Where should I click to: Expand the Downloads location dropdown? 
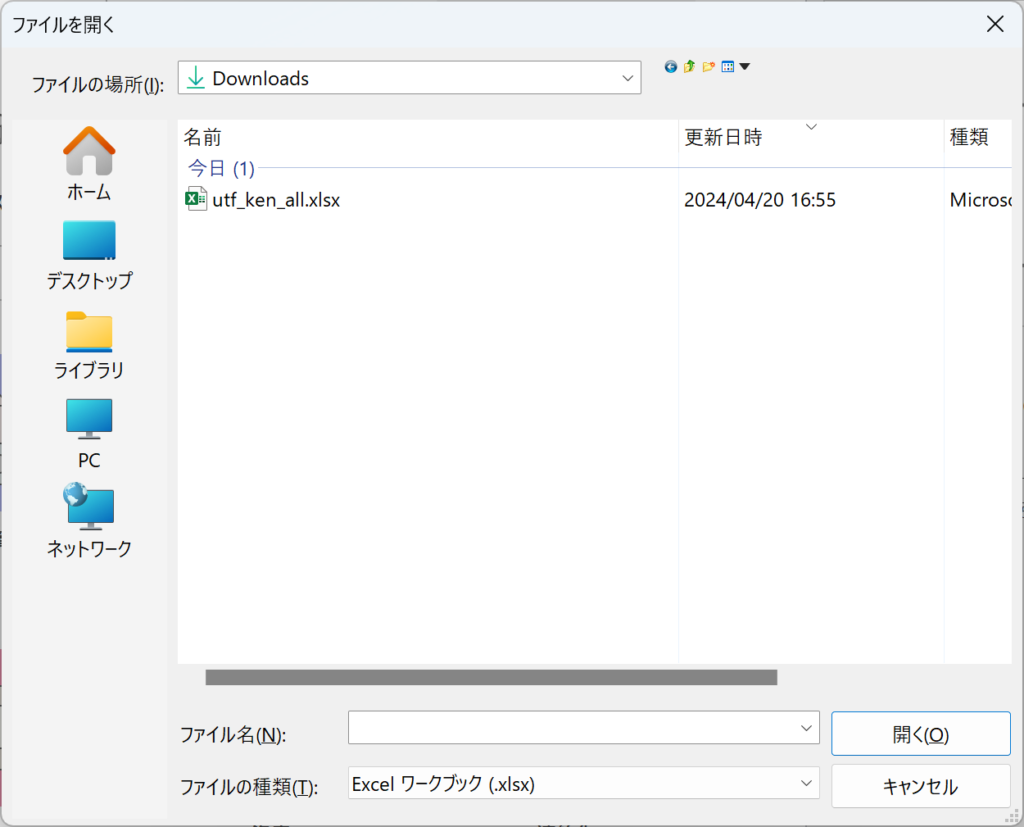(628, 79)
